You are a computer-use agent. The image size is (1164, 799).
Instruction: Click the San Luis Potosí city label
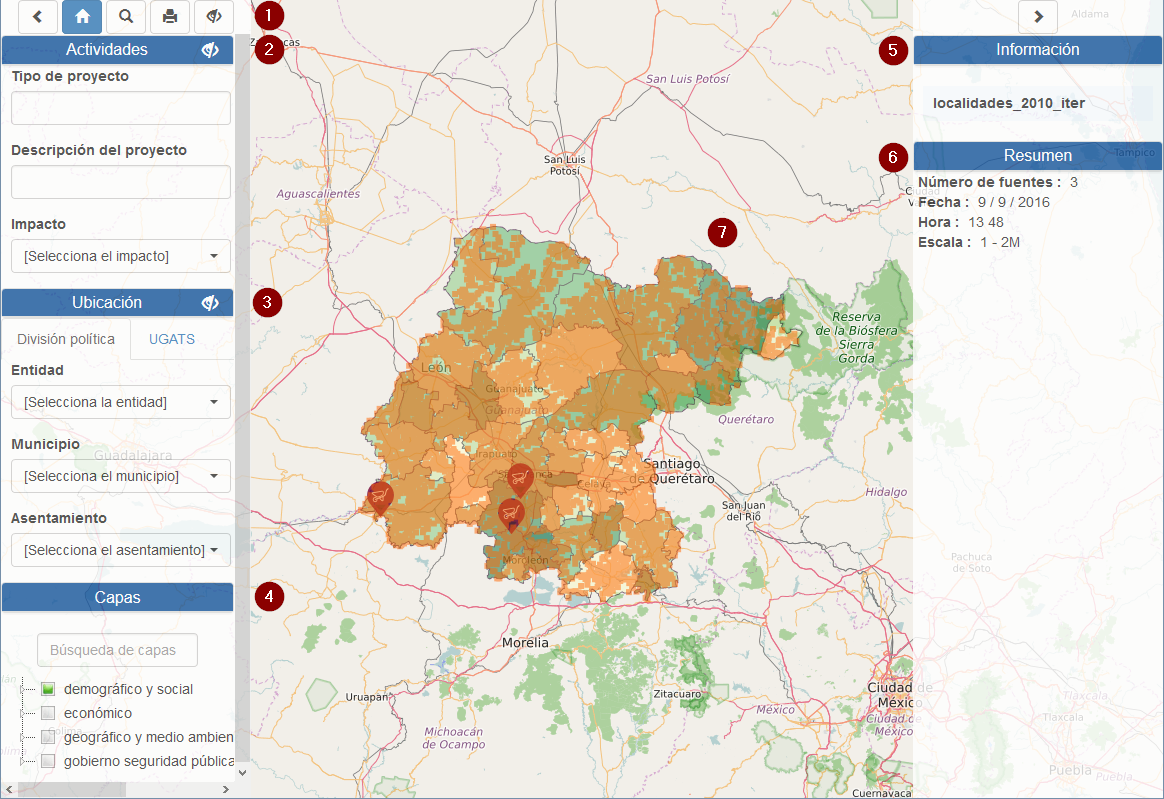tap(564, 165)
